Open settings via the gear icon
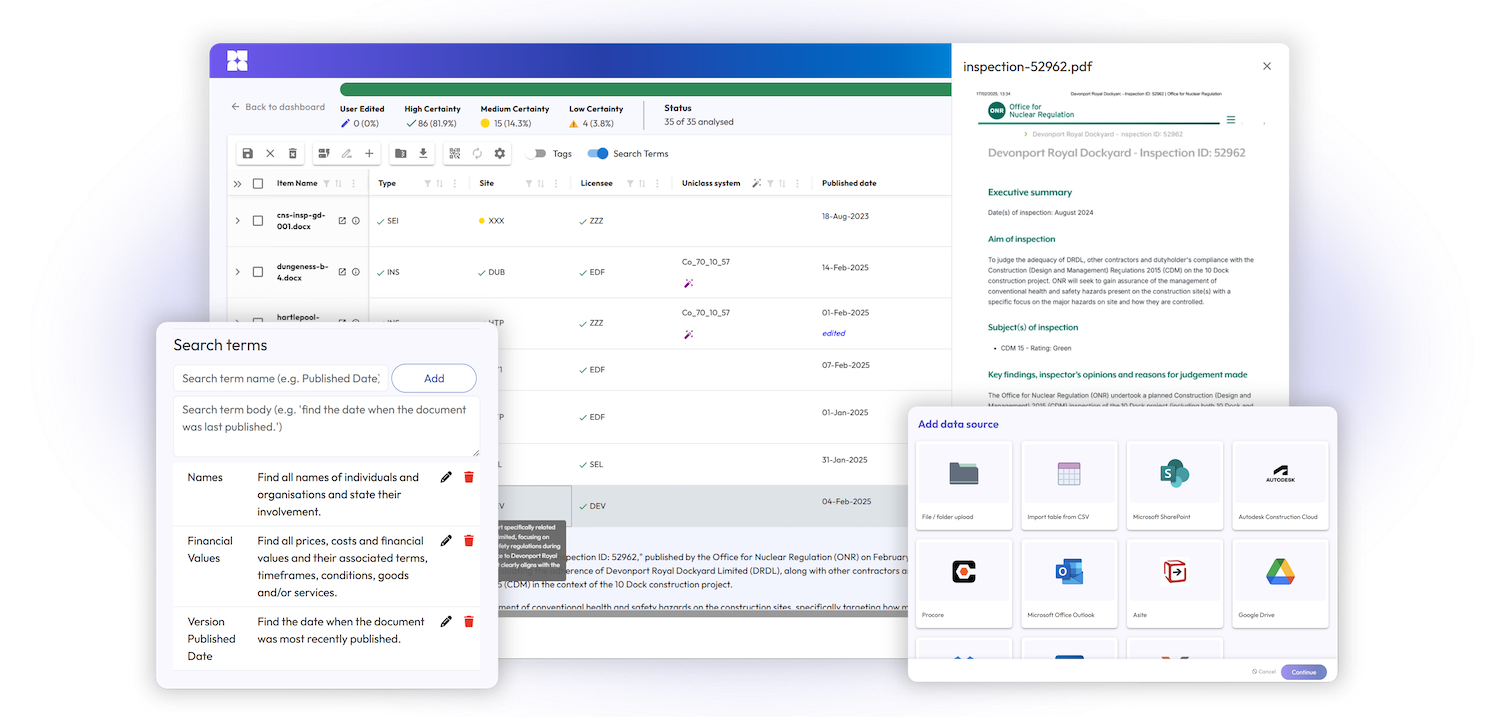This screenshot has width=1500, height=717. 500,154
